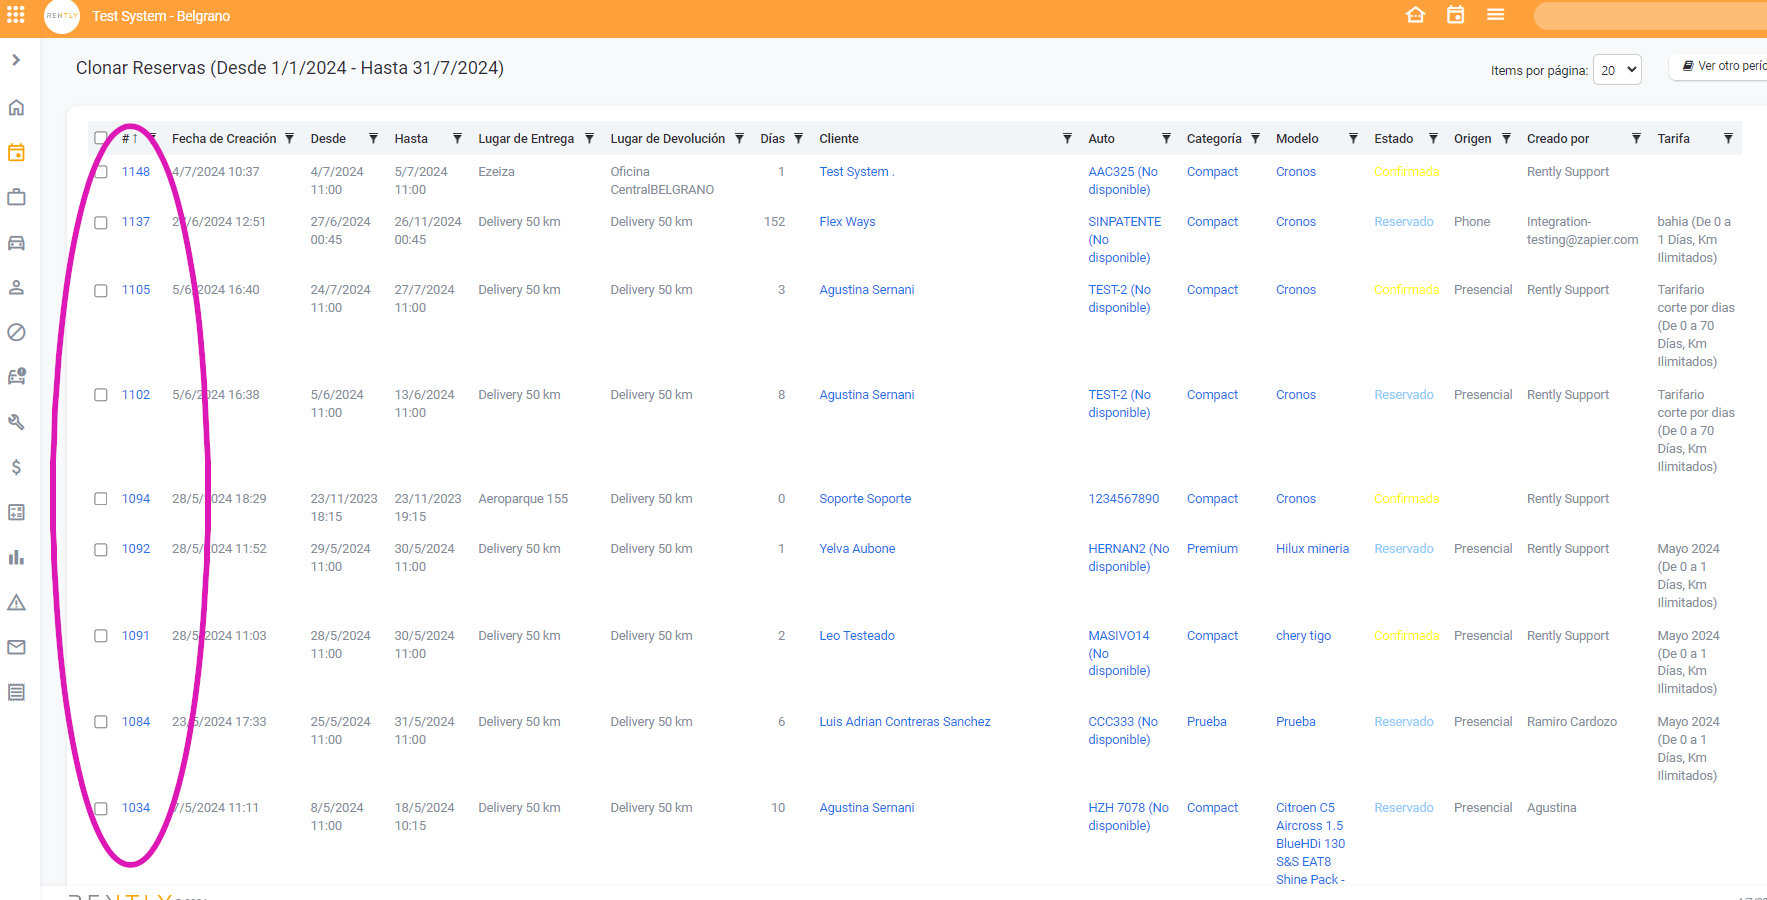Click the home icon in top bar
Image resolution: width=1767 pixels, height=900 pixels.
tap(1415, 15)
